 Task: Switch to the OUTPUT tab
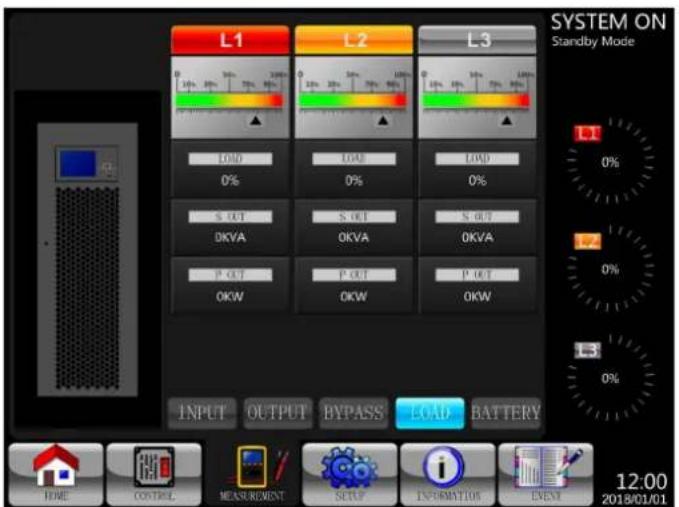(278, 413)
